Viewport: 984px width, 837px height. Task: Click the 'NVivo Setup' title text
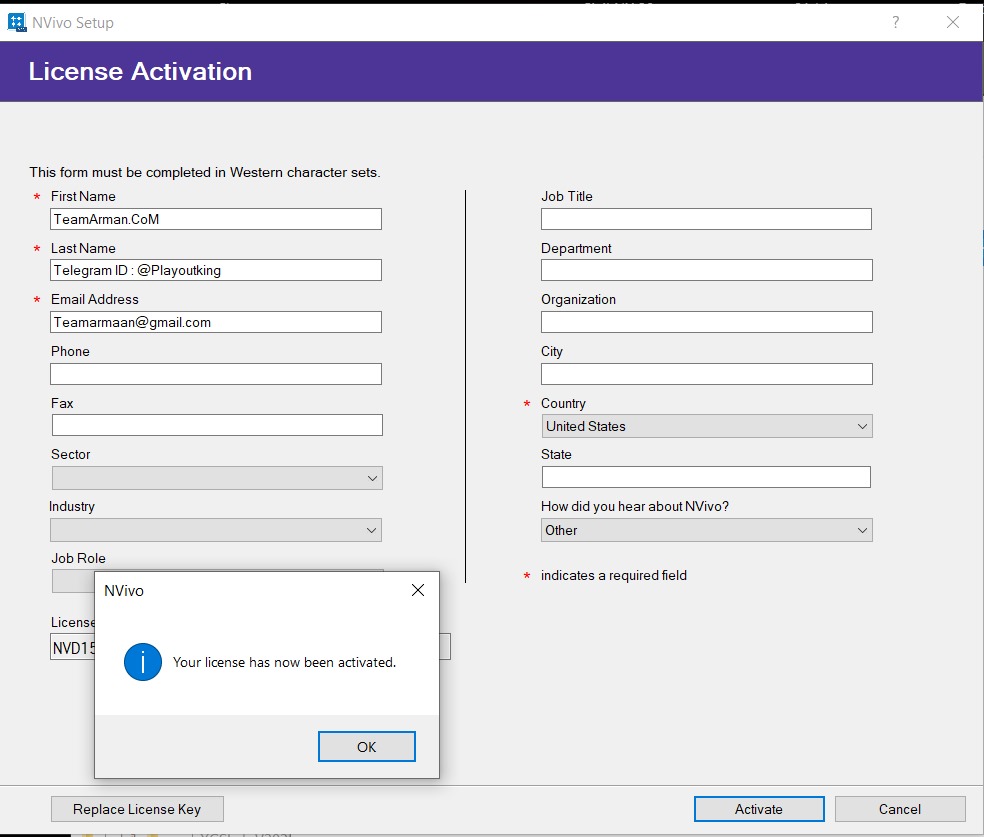coord(73,23)
